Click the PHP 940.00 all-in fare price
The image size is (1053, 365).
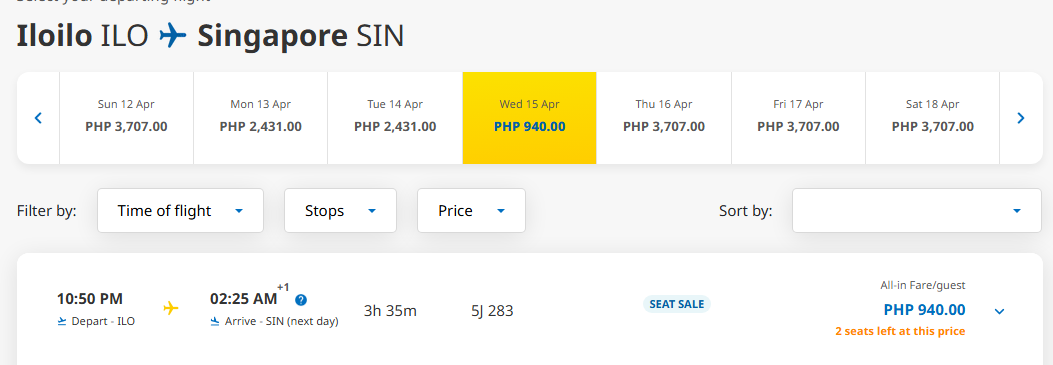pyautogui.click(x=924, y=310)
